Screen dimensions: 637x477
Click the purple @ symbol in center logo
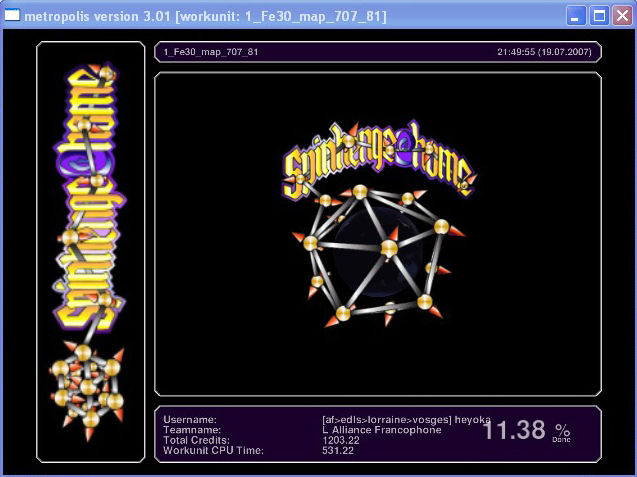408,155
